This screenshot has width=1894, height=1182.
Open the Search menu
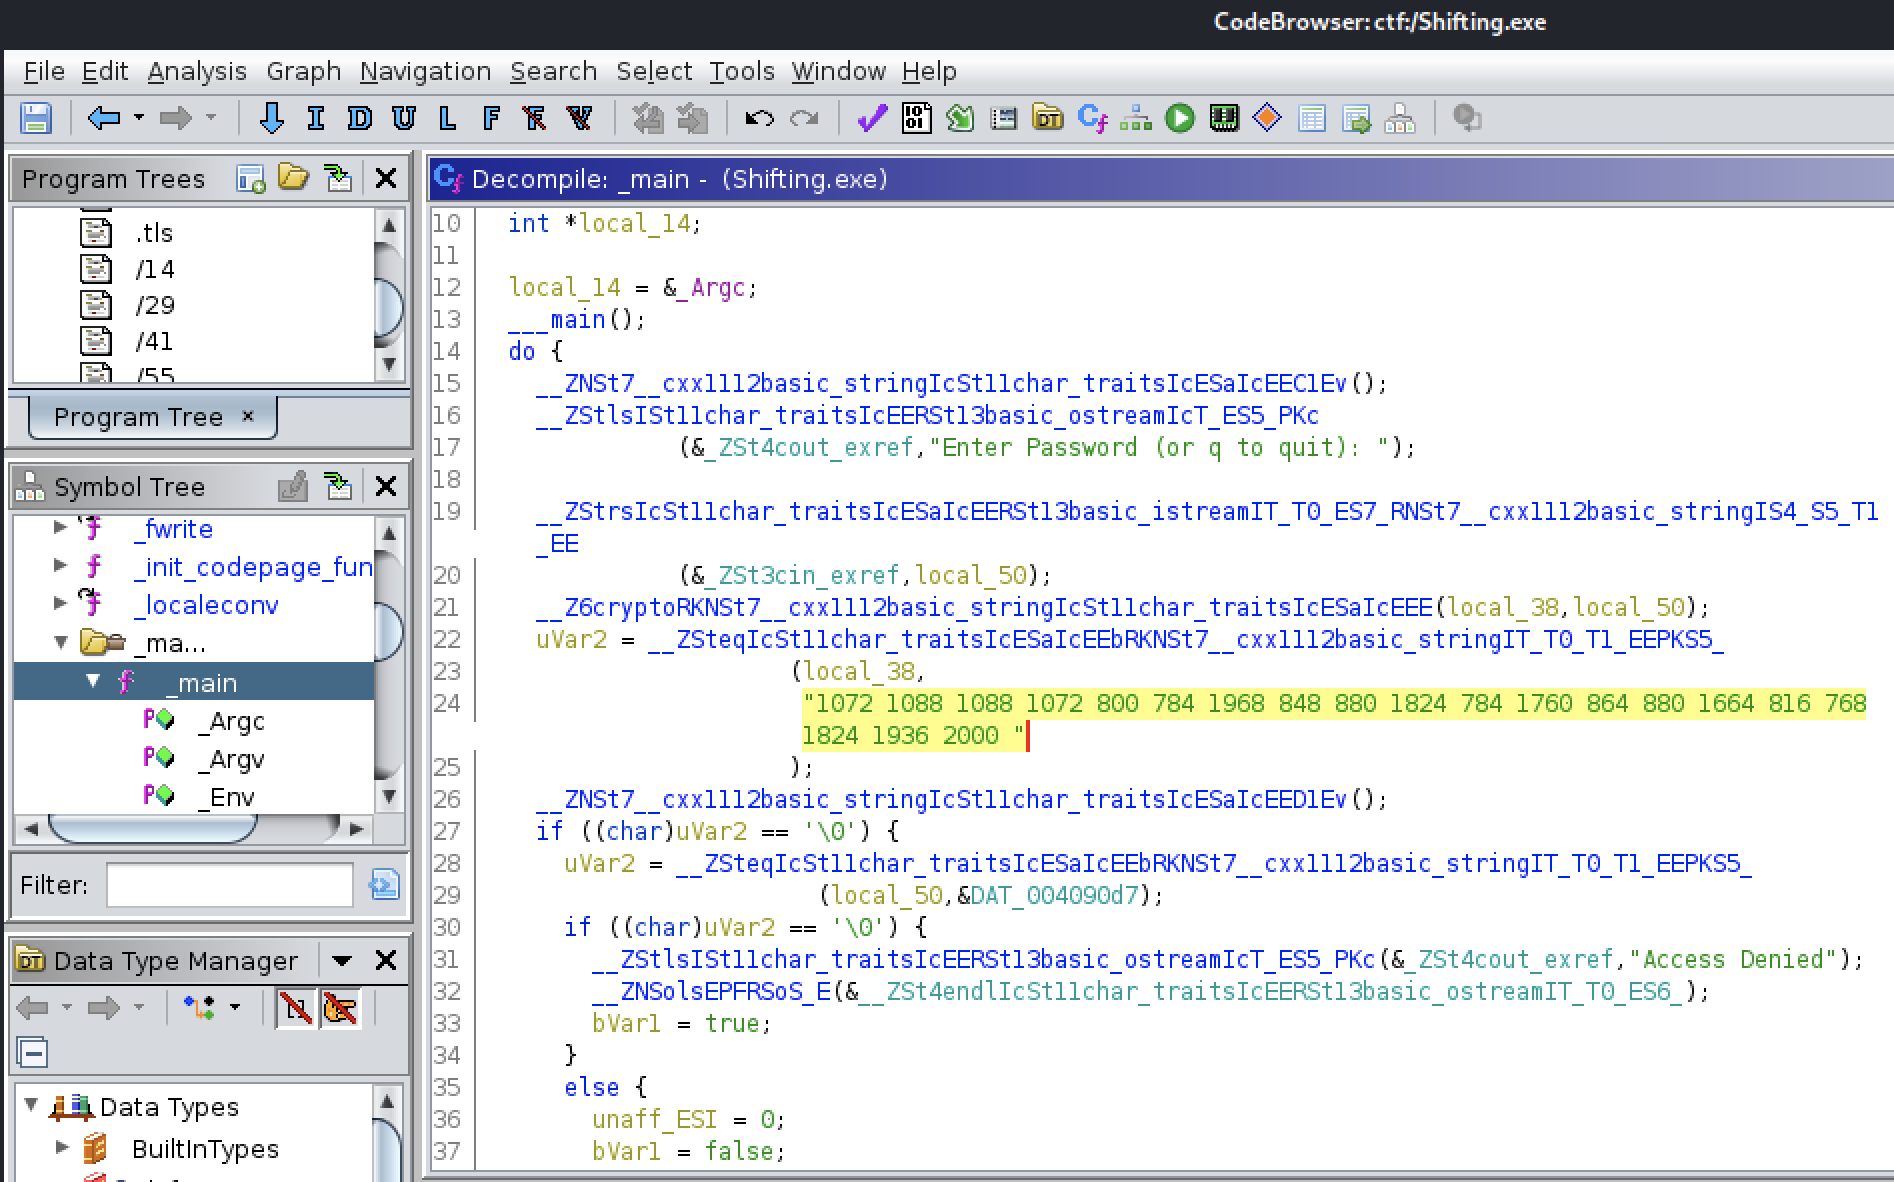[x=553, y=71]
